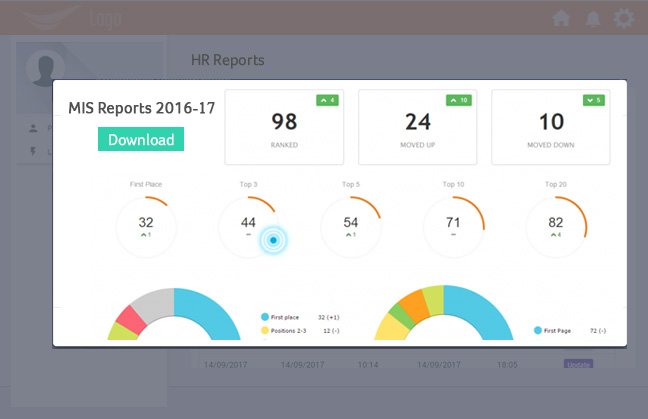This screenshot has width=648, height=419.
Task: Select the 24 Moved Up card
Action: (x=418, y=127)
